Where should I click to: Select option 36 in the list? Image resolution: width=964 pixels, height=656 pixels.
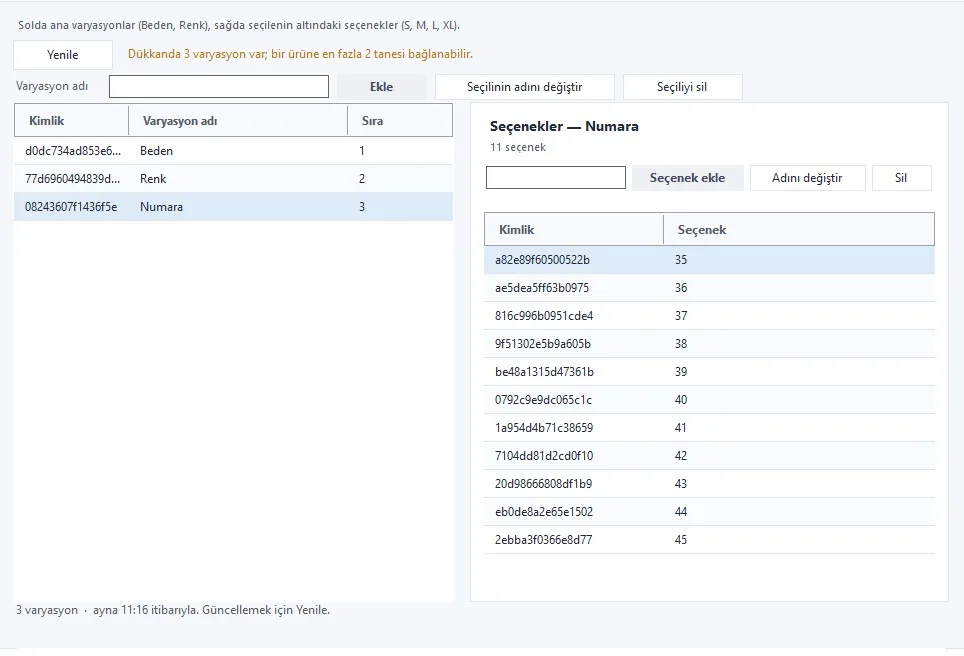pyautogui.click(x=709, y=288)
